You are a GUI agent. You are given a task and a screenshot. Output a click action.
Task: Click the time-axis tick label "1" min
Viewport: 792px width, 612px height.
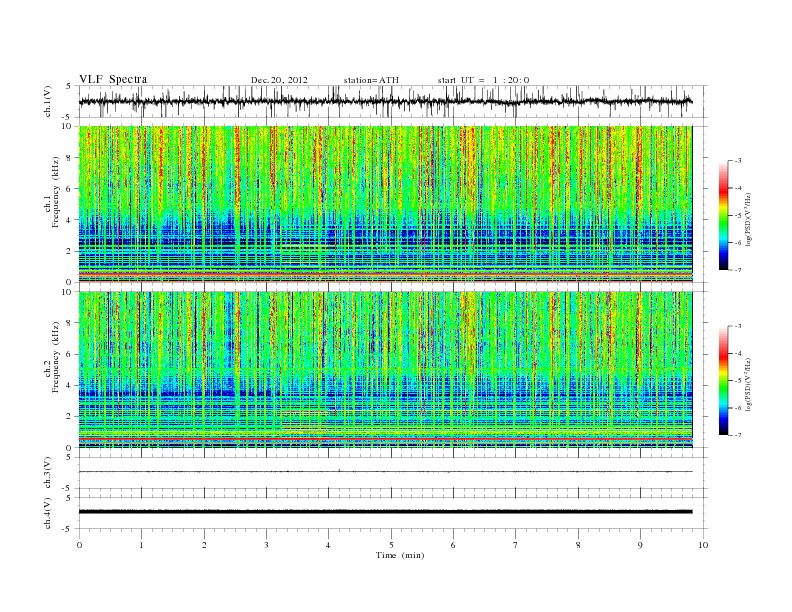(141, 545)
